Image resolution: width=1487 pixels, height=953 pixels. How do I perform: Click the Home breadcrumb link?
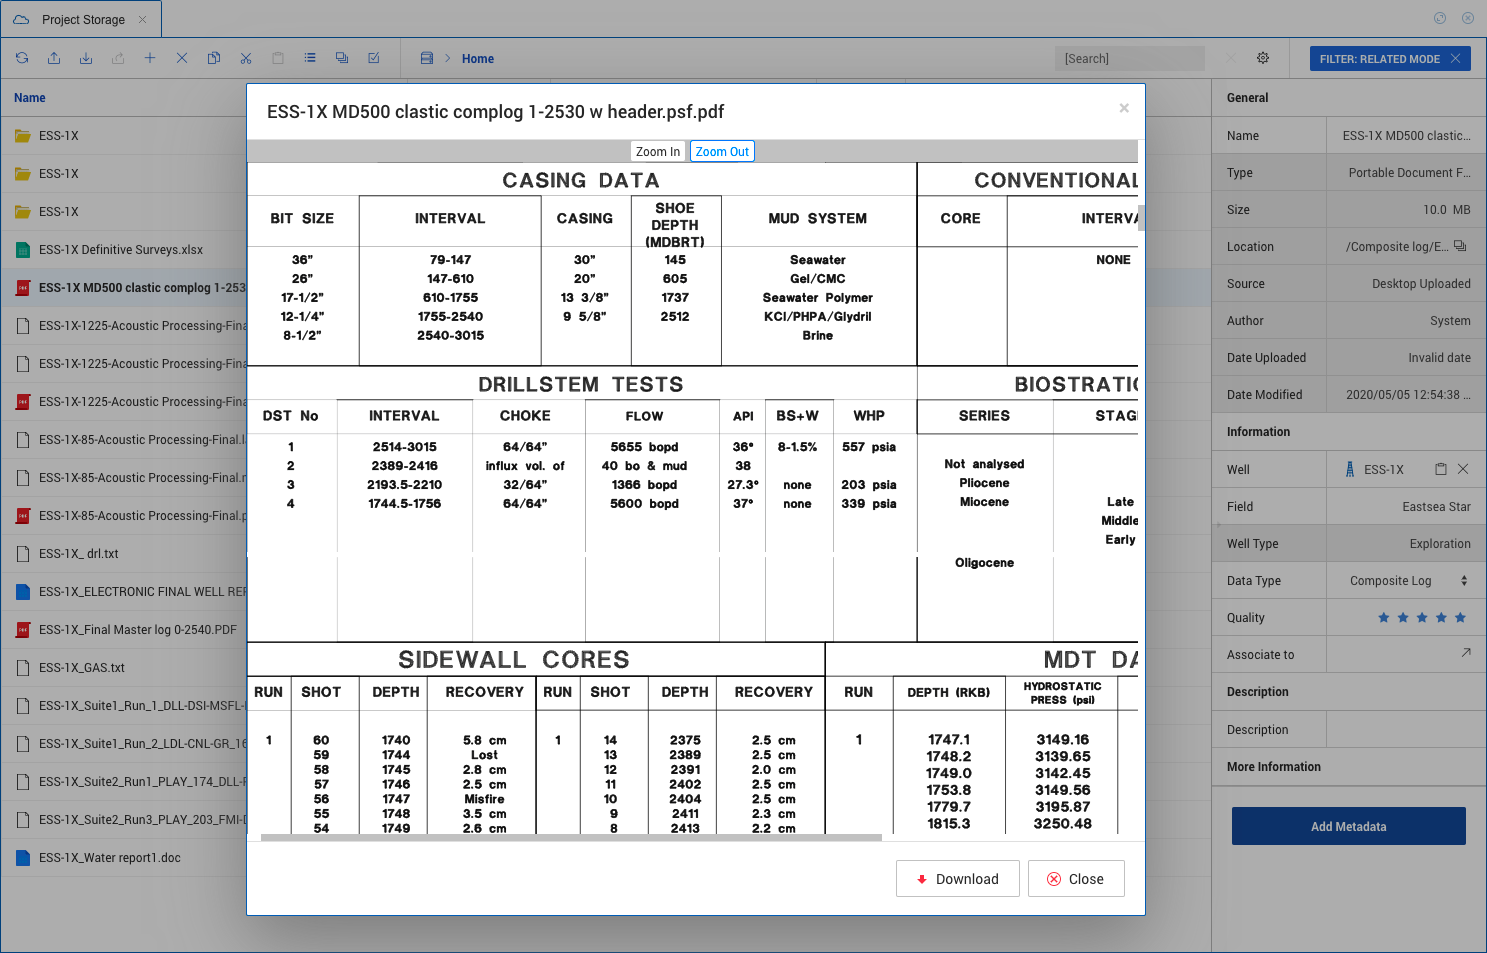(x=478, y=59)
